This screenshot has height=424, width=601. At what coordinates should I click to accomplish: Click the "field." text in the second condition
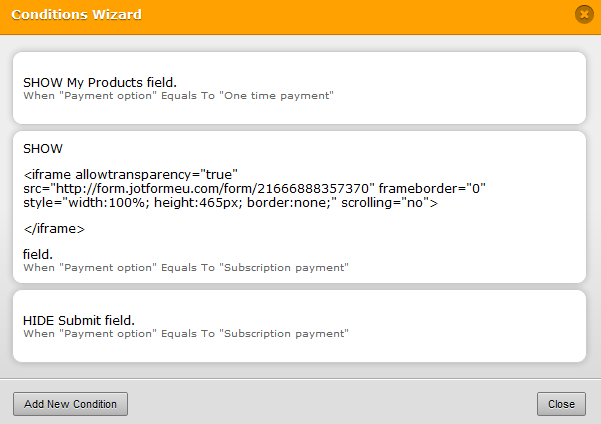(38, 255)
